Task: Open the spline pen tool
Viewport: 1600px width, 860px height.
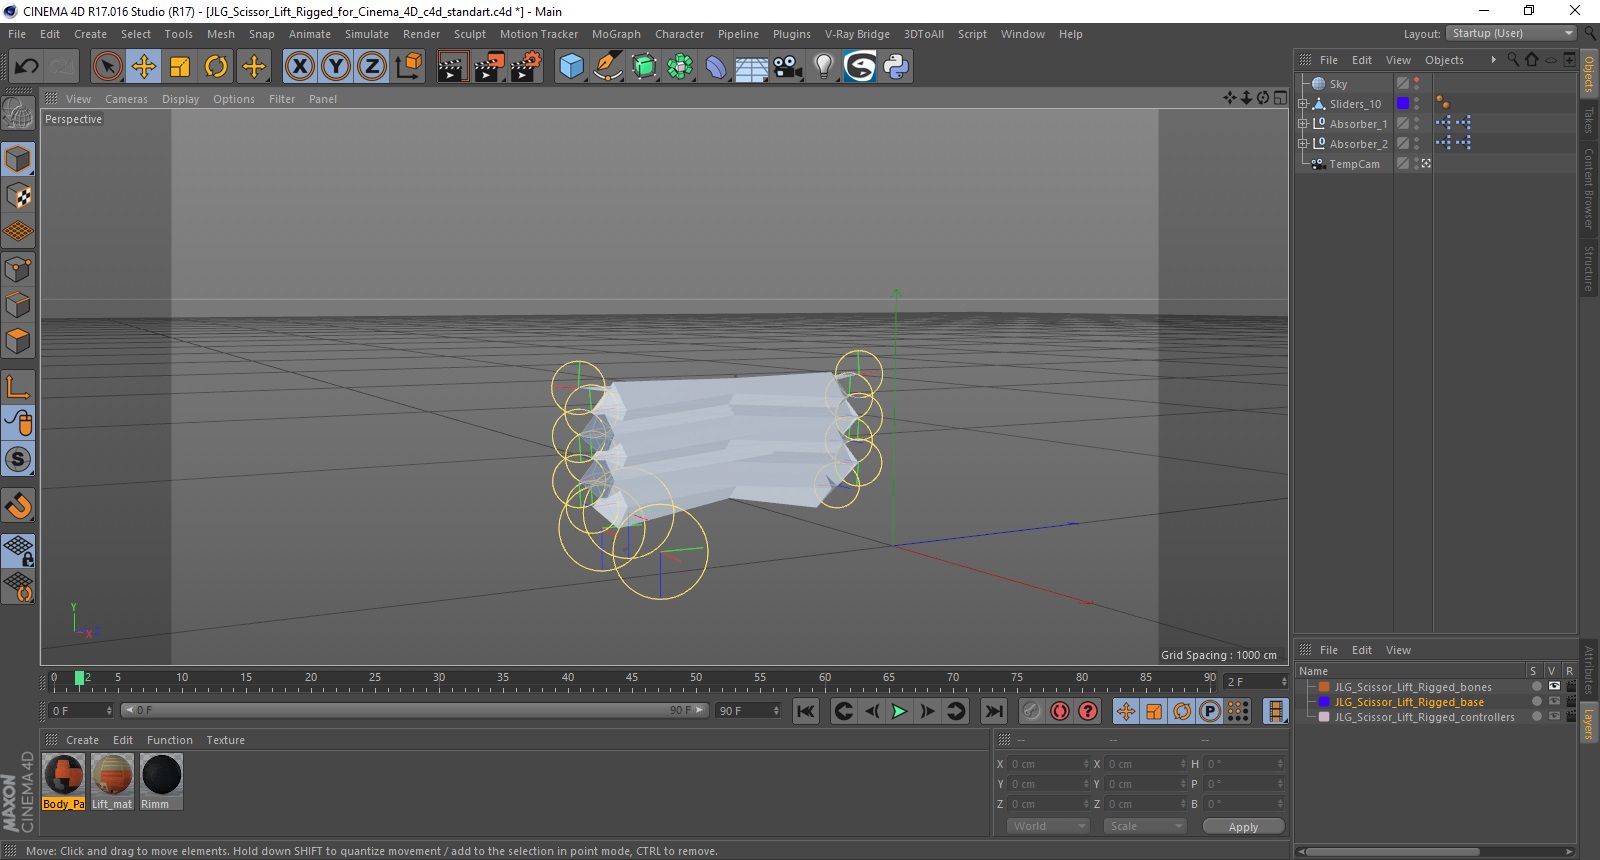Action: pyautogui.click(x=608, y=67)
